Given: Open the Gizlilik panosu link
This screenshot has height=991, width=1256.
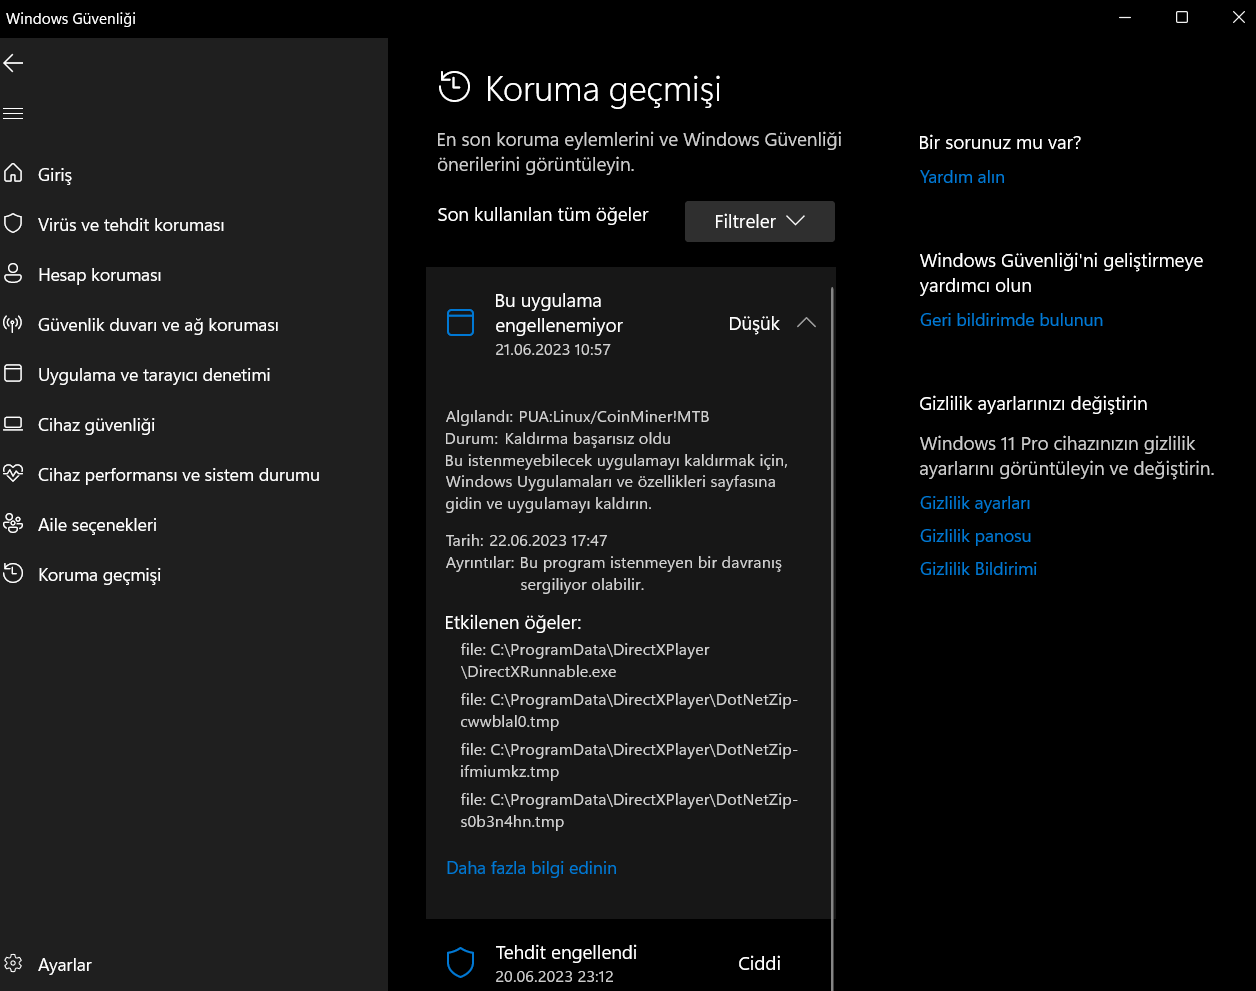Looking at the screenshot, I should [975, 536].
